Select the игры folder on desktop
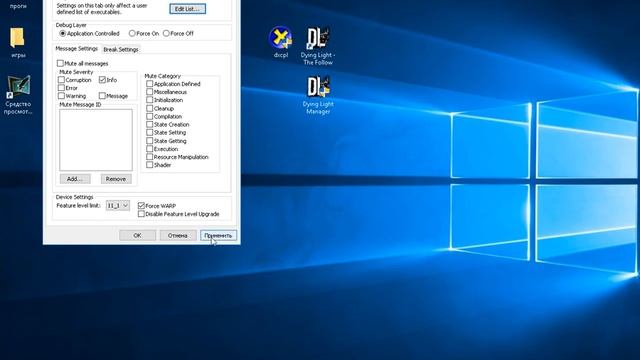The image size is (640, 360). pyautogui.click(x=18, y=42)
